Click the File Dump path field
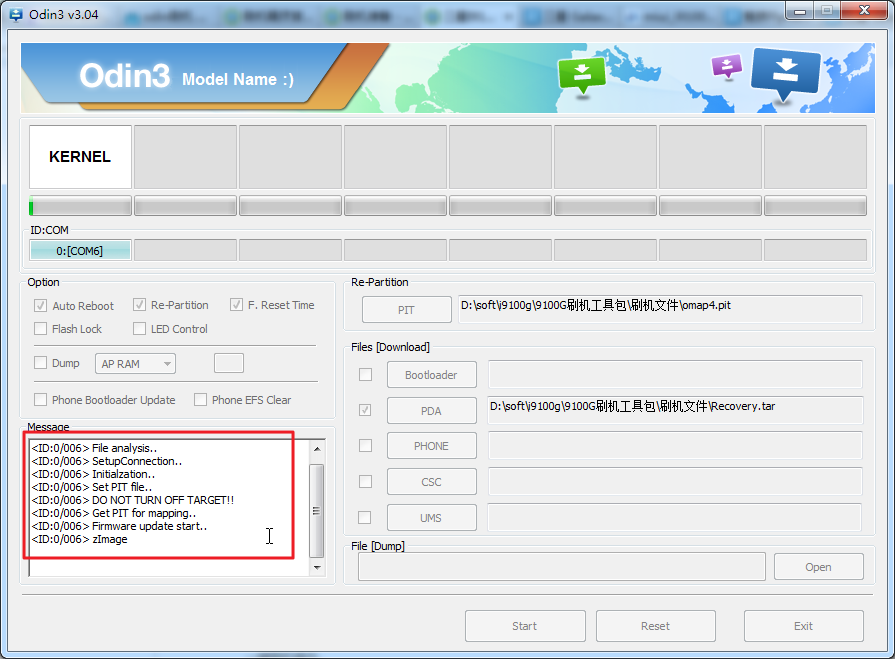 [562, 567]
